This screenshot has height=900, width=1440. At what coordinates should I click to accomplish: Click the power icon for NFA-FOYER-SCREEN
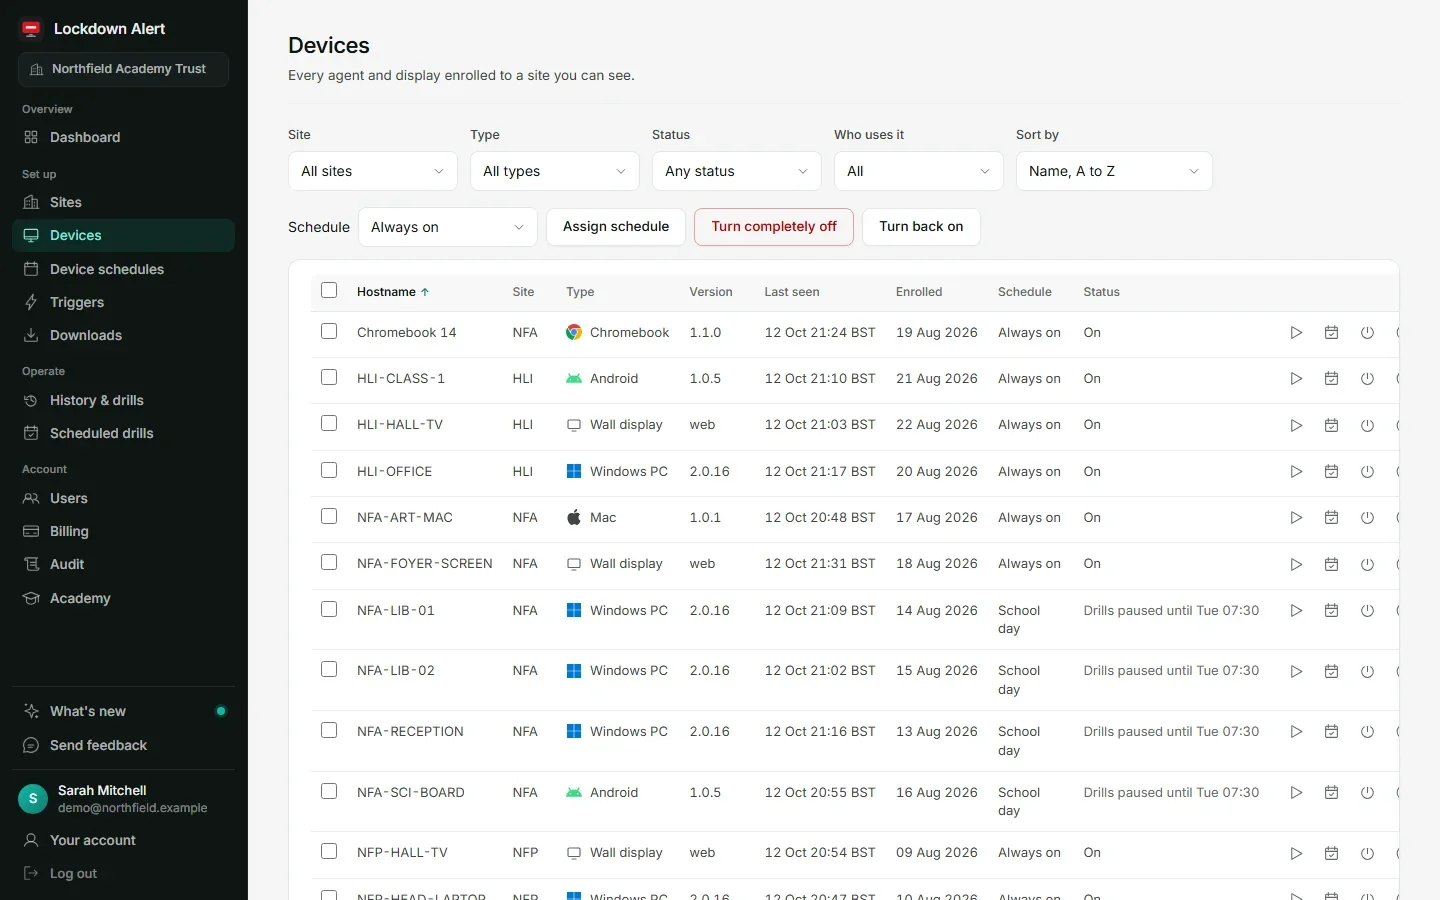pyautogui.click(x=1367, y=564)
